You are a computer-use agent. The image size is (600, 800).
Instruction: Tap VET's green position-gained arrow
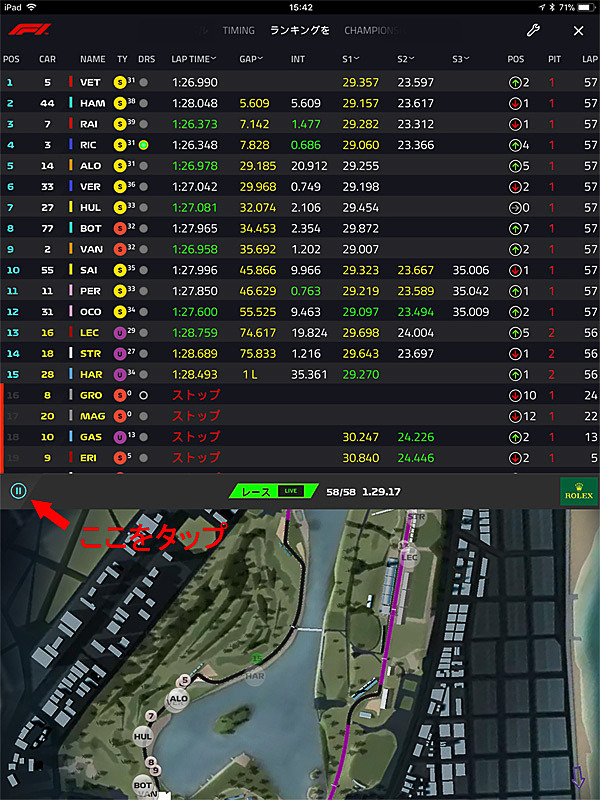(515, 83)
